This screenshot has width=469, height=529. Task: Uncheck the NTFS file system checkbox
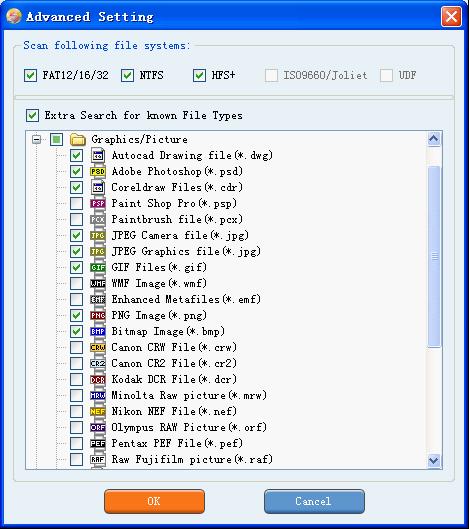127,75
